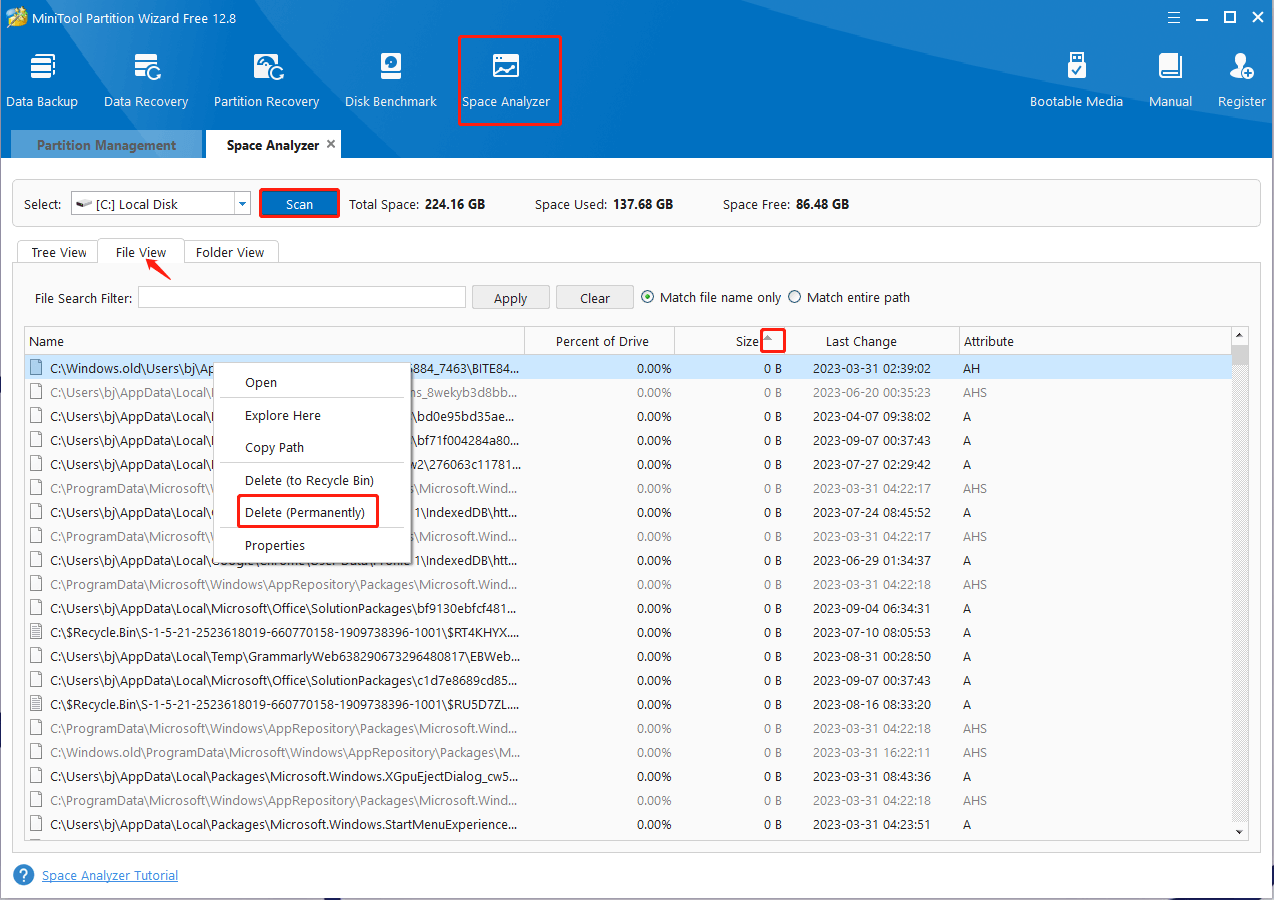Screen dimensions: 1274x900
Task: Open Data Backup tool
Action: (x=42, y=80)
